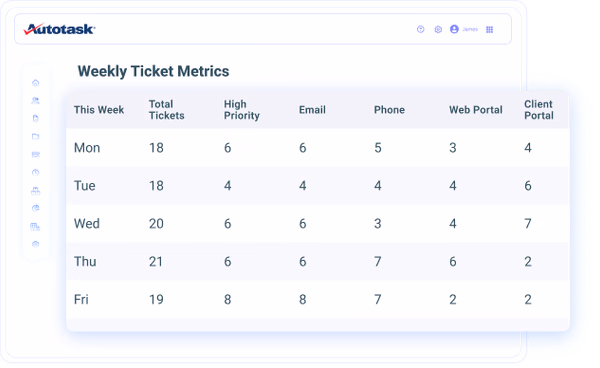Click Tue's Client Portal value 6
This screenshot has width=600, height=368.
coord(528,186)
